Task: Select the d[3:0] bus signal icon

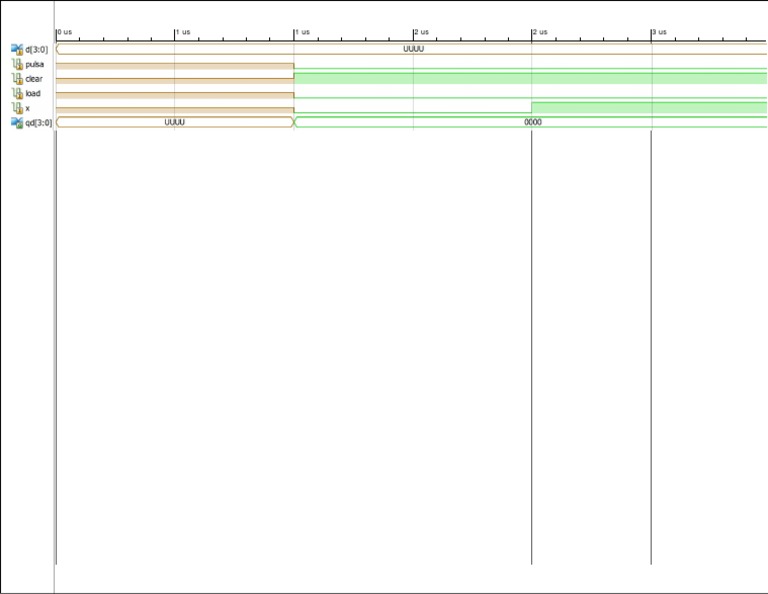Action: (17, 49)
